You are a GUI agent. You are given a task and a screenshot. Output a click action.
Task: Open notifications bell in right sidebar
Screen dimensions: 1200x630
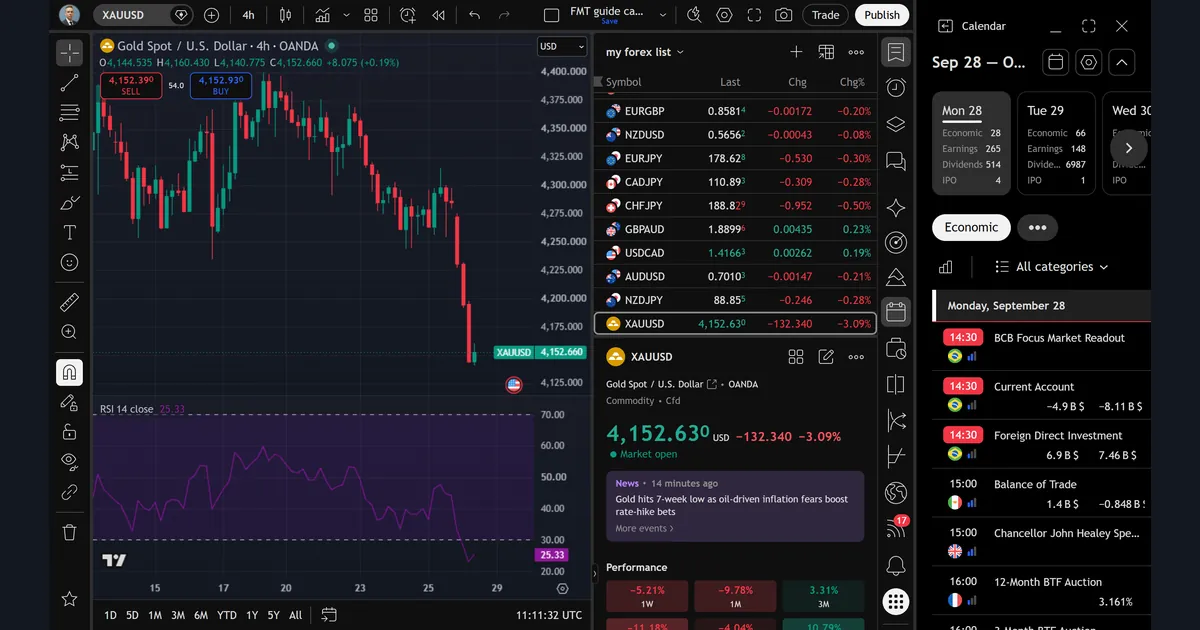pos(896,566)
